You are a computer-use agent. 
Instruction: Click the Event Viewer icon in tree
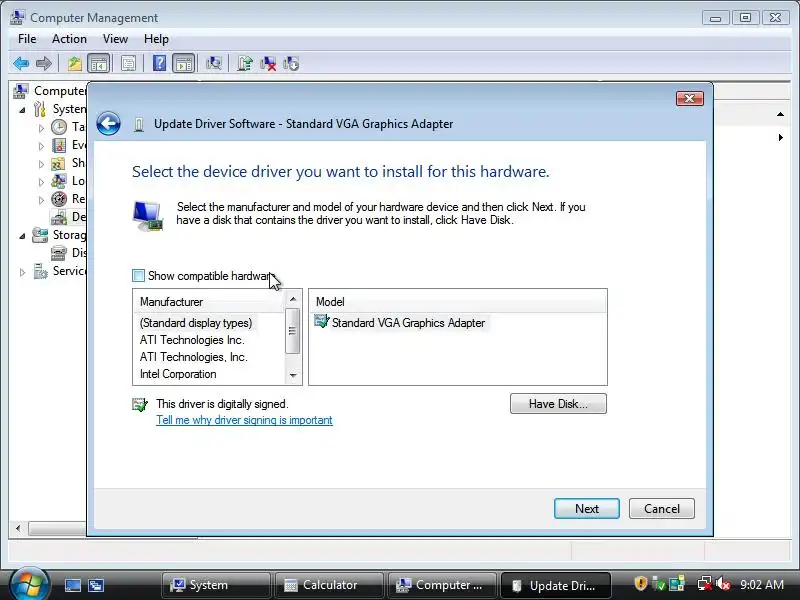59,145
